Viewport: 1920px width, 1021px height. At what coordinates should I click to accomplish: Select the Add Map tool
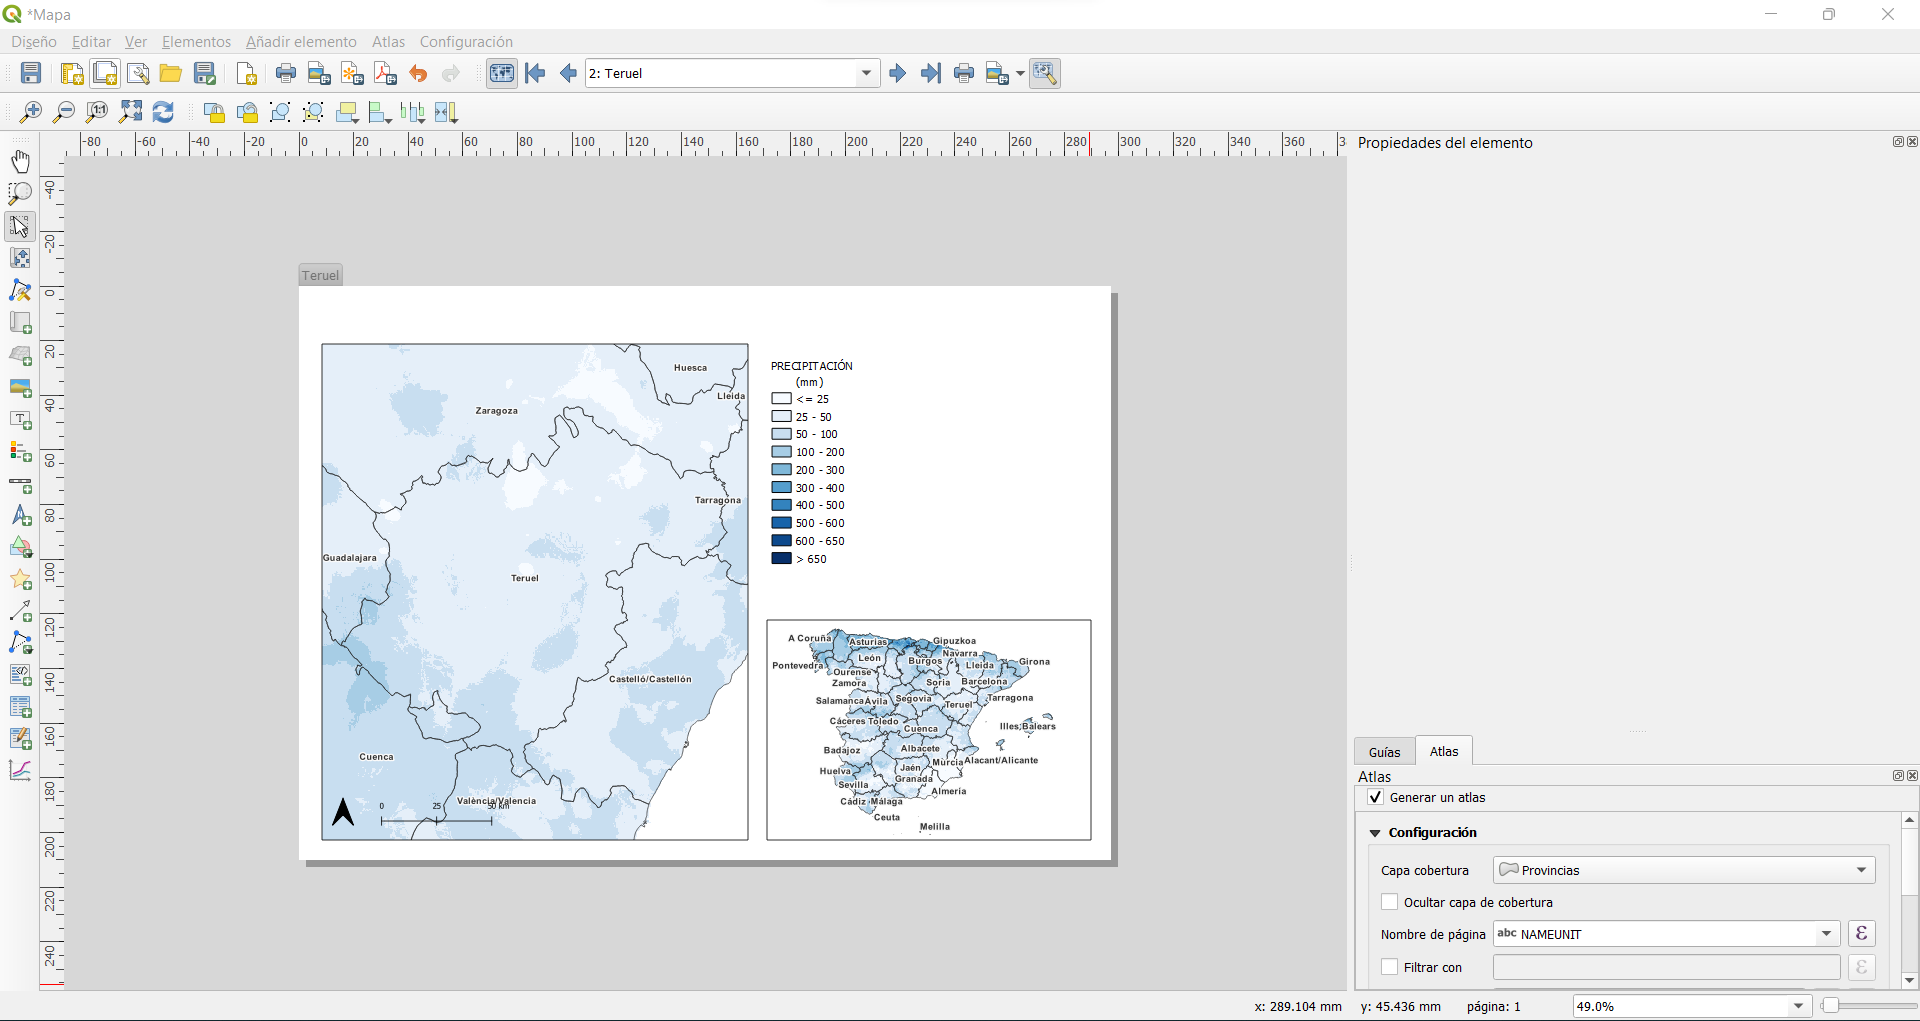(x=20, y=323)
